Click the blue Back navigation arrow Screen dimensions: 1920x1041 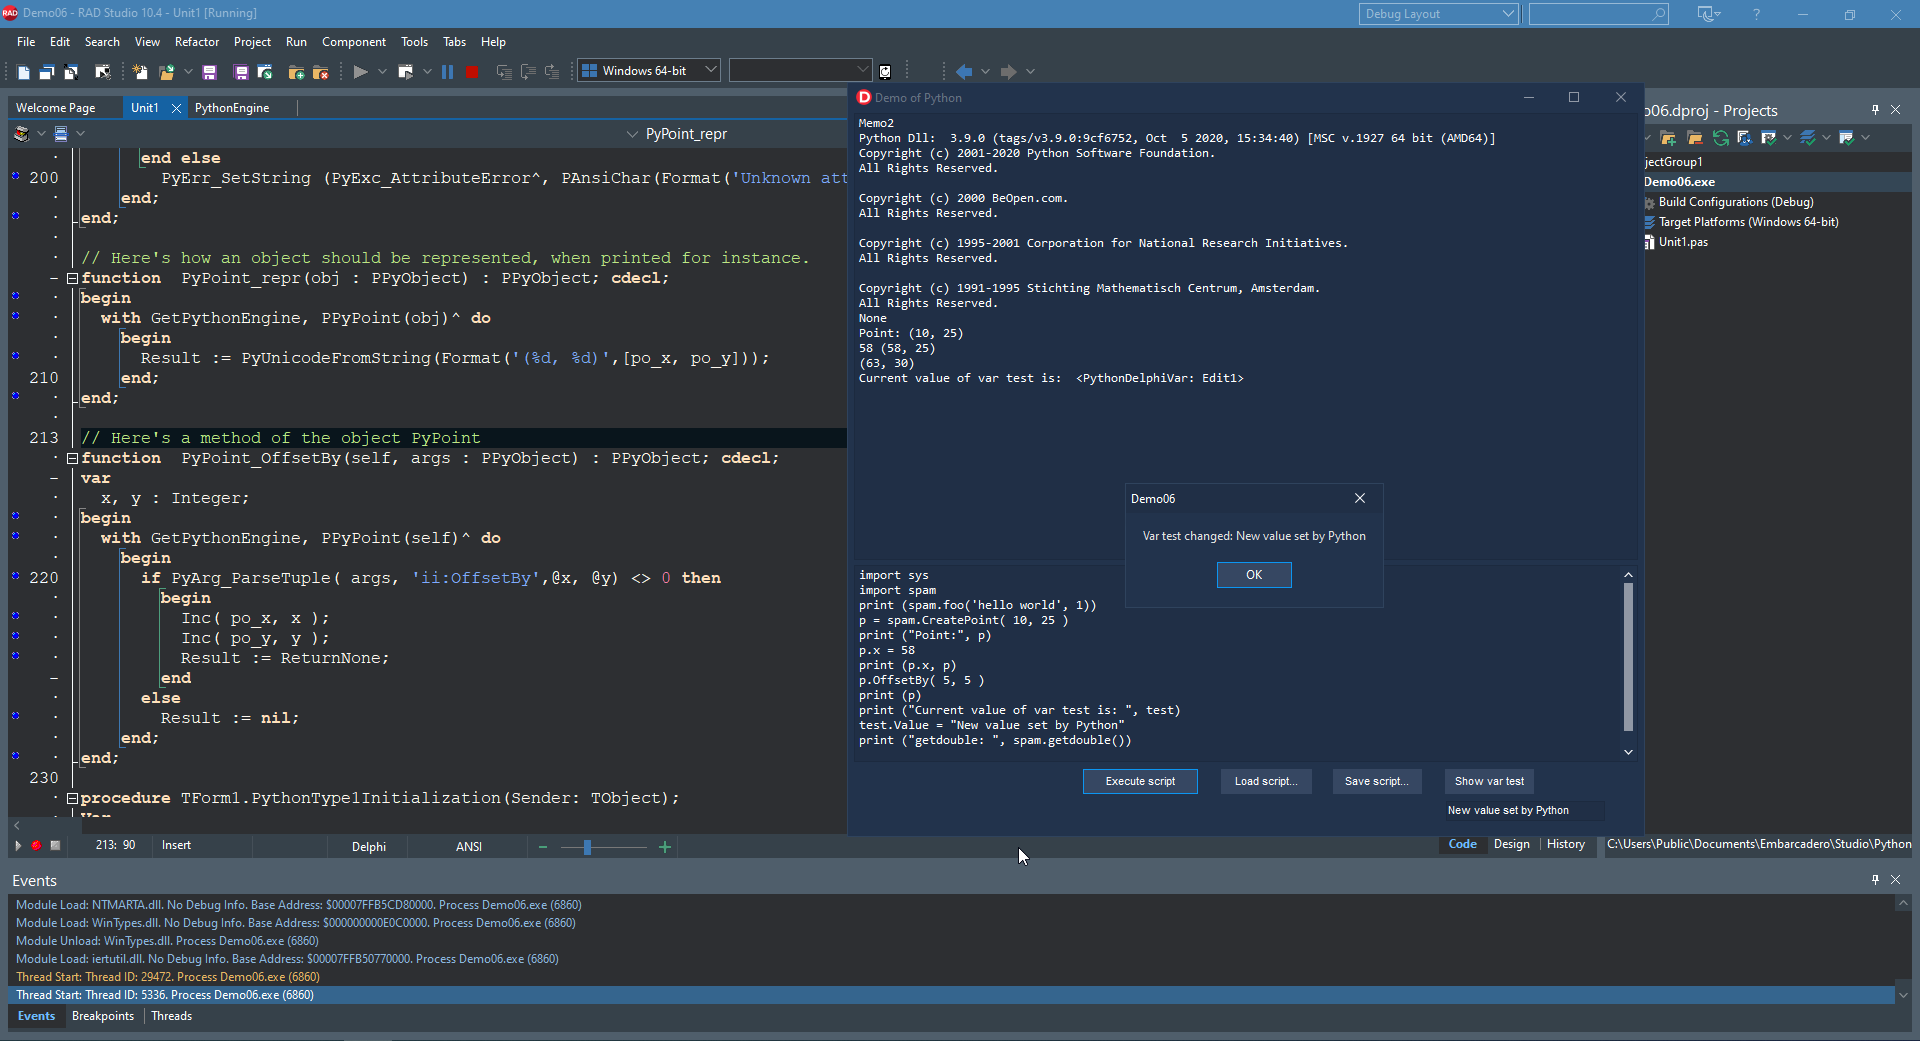[x=964, y=72]
